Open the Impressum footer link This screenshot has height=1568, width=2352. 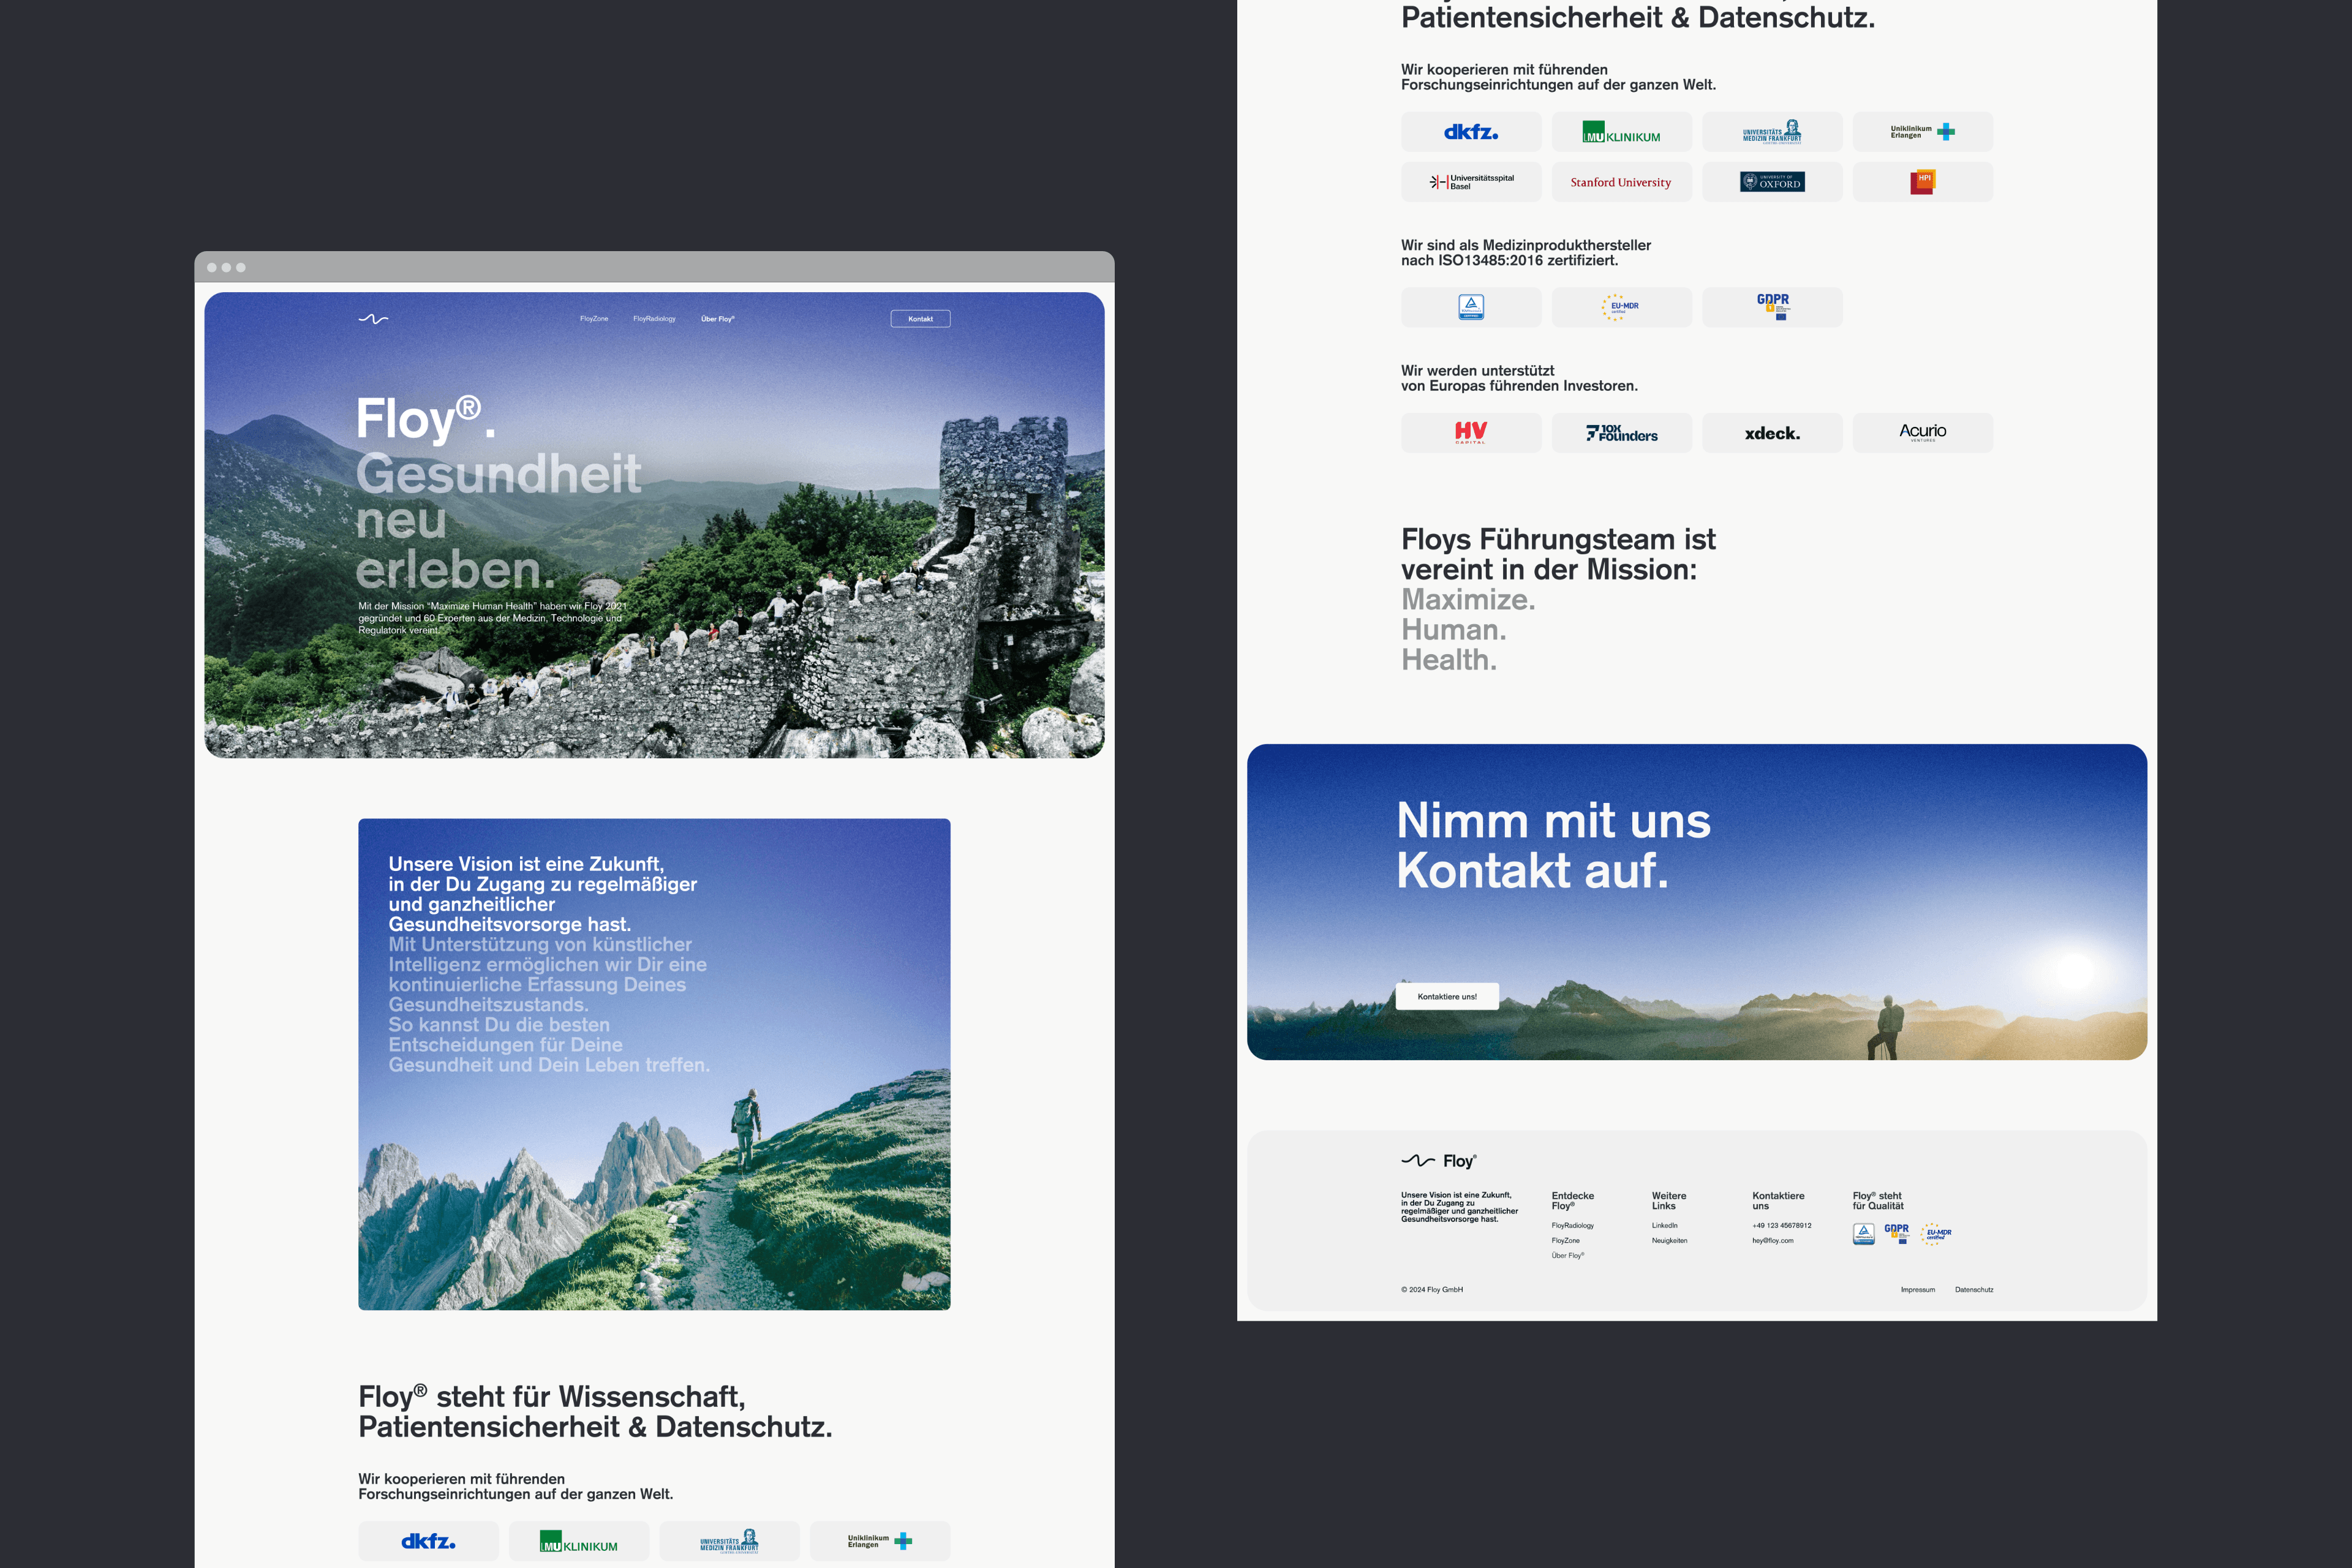[1917, 1290]
